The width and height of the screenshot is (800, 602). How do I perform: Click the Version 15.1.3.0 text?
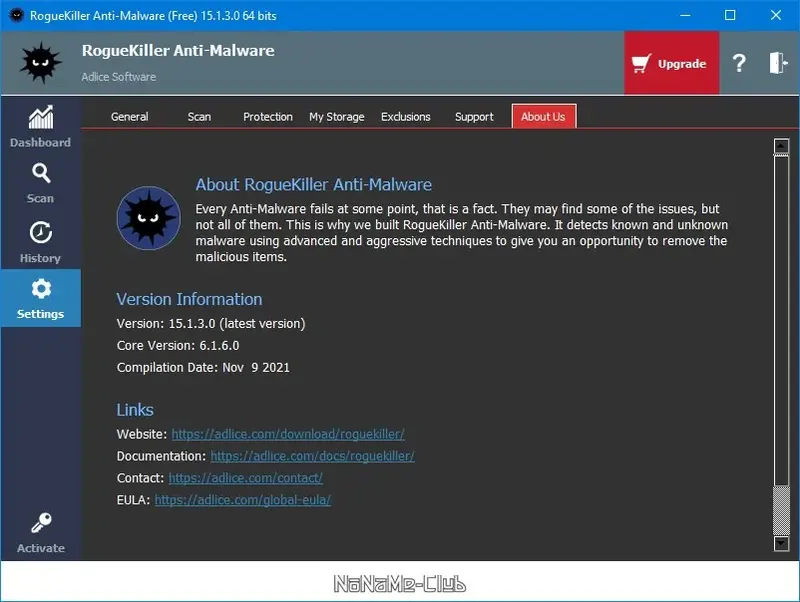coord(211,323)
